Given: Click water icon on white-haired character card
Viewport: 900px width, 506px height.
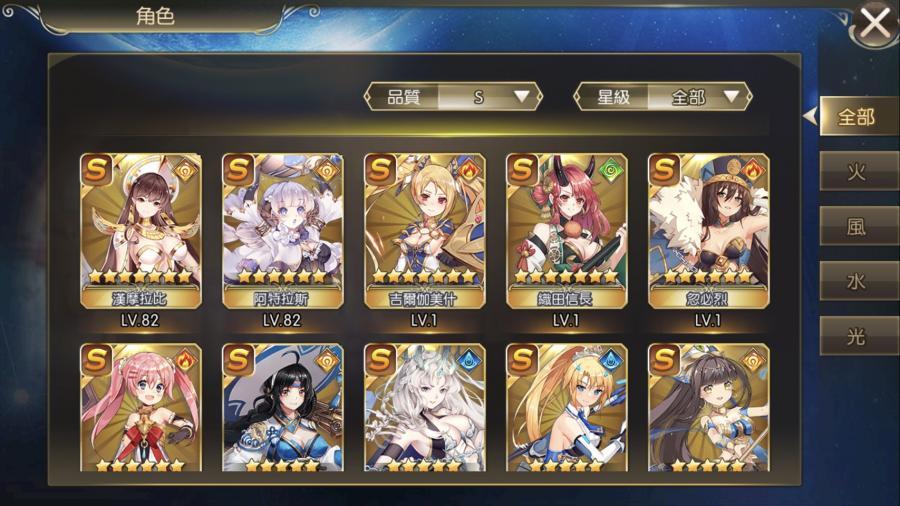Looking at the screenshot, I should 468,360.
